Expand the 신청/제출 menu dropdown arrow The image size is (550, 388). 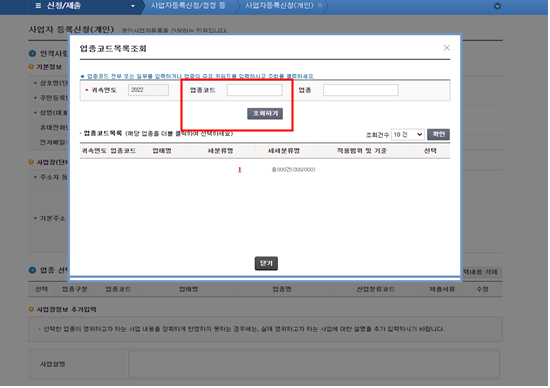click(133, 6)
